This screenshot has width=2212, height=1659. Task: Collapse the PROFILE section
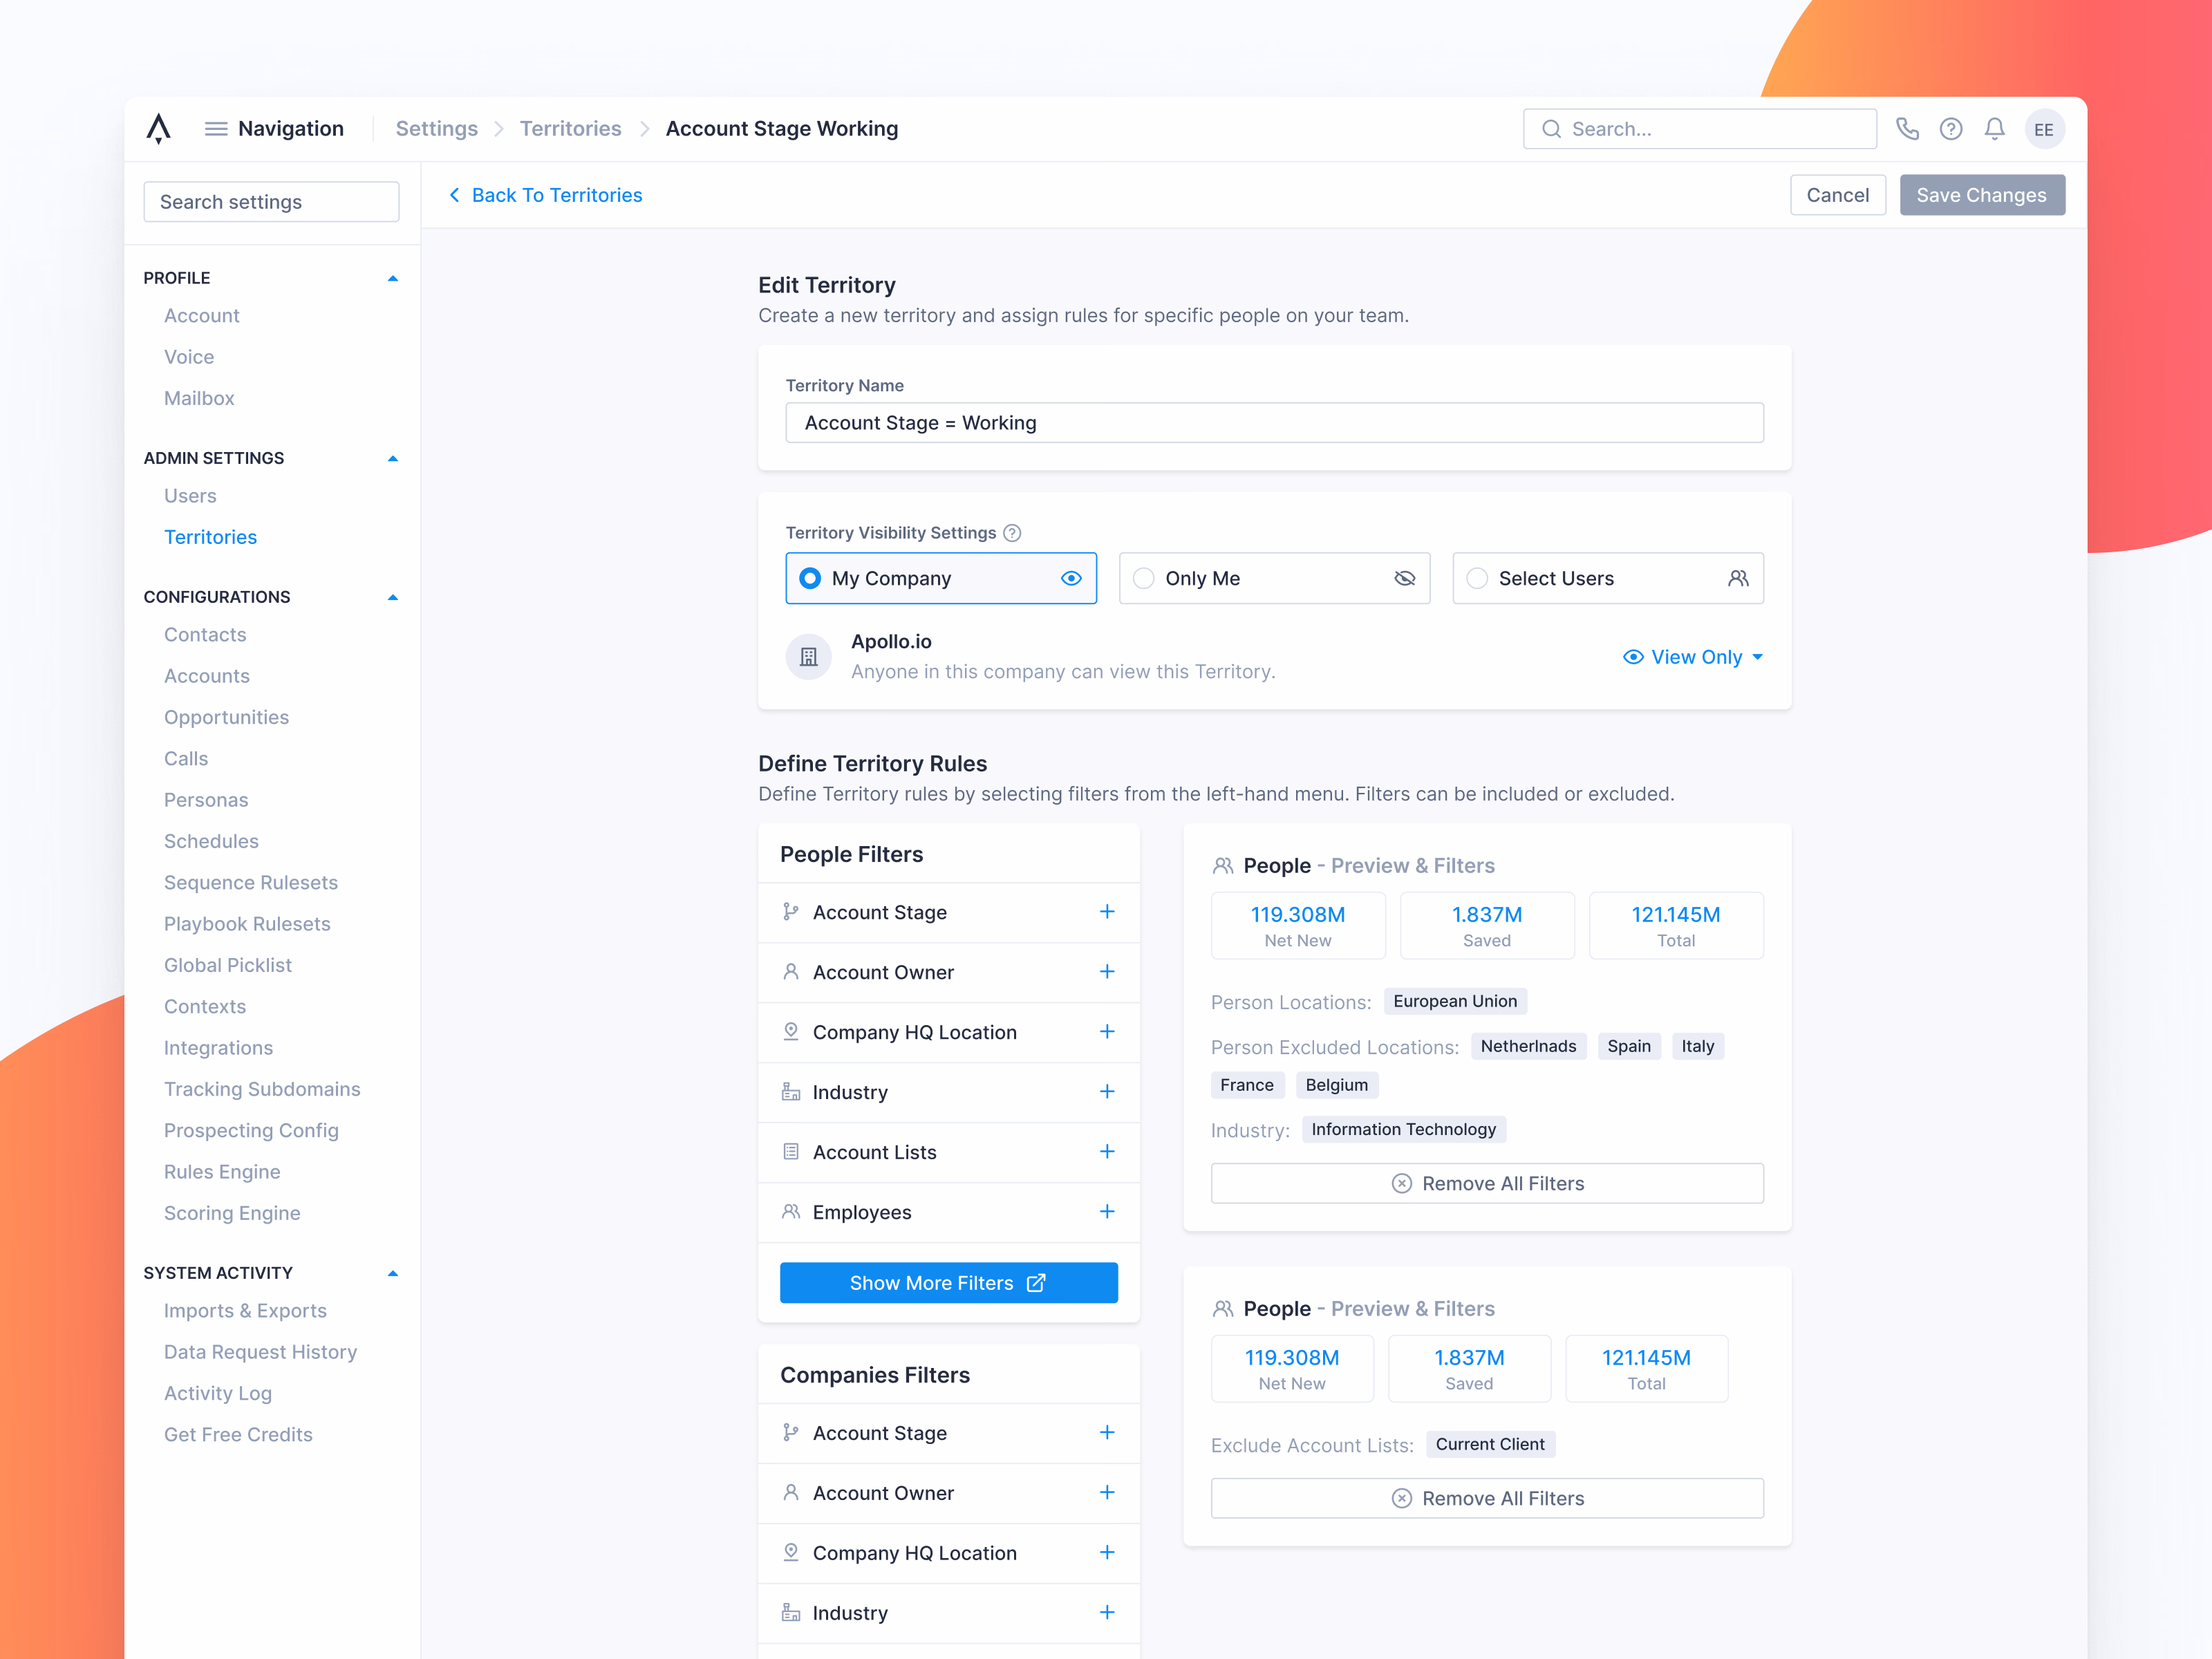pos(392,279)
